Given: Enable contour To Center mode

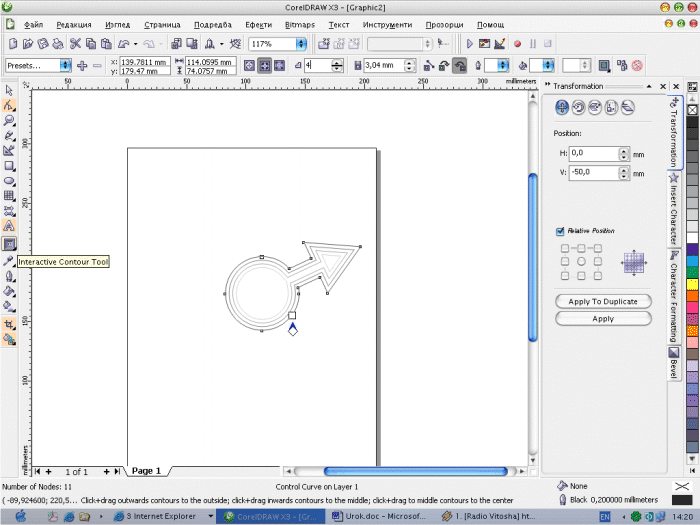Looking at the screenshot, I should [249, 66].
